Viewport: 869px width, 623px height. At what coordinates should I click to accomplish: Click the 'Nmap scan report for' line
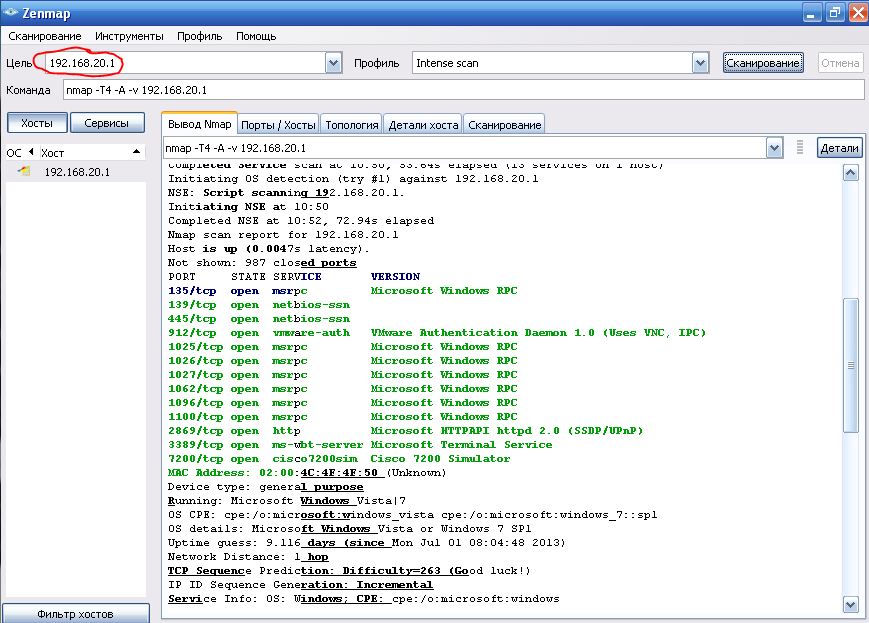[x=283, y=234]
